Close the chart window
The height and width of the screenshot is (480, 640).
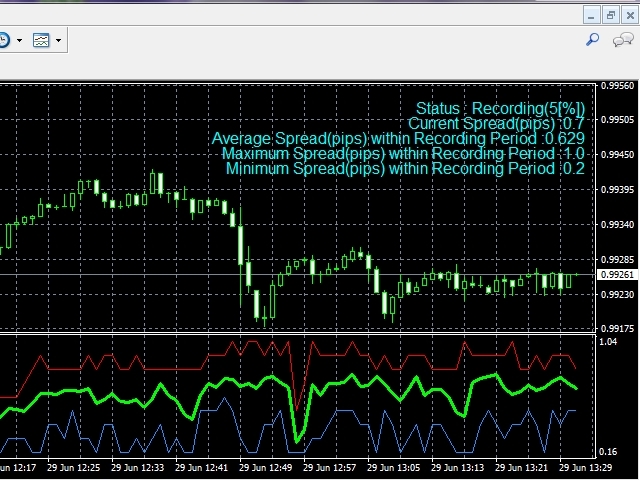pyautogui.click(x=630, y=16)
